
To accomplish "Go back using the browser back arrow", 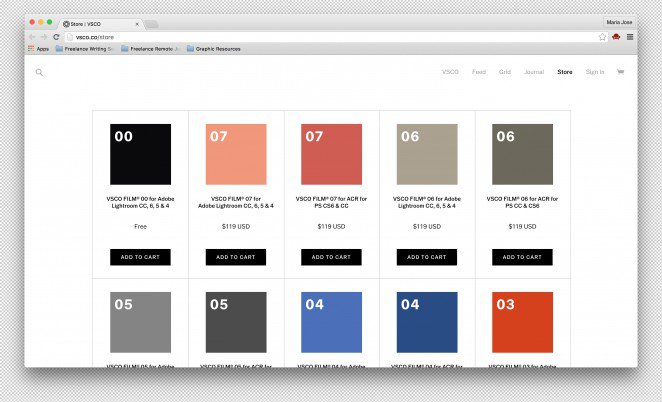I will 33,37.
